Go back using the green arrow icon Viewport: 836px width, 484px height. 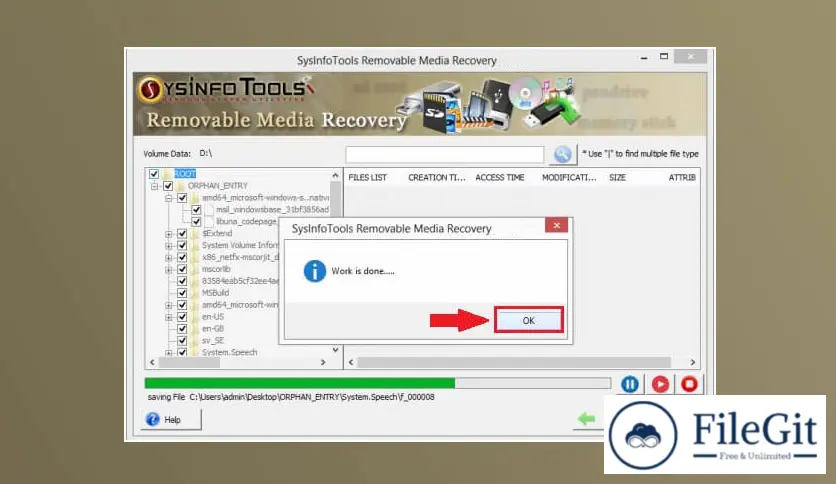click(586, 419)
